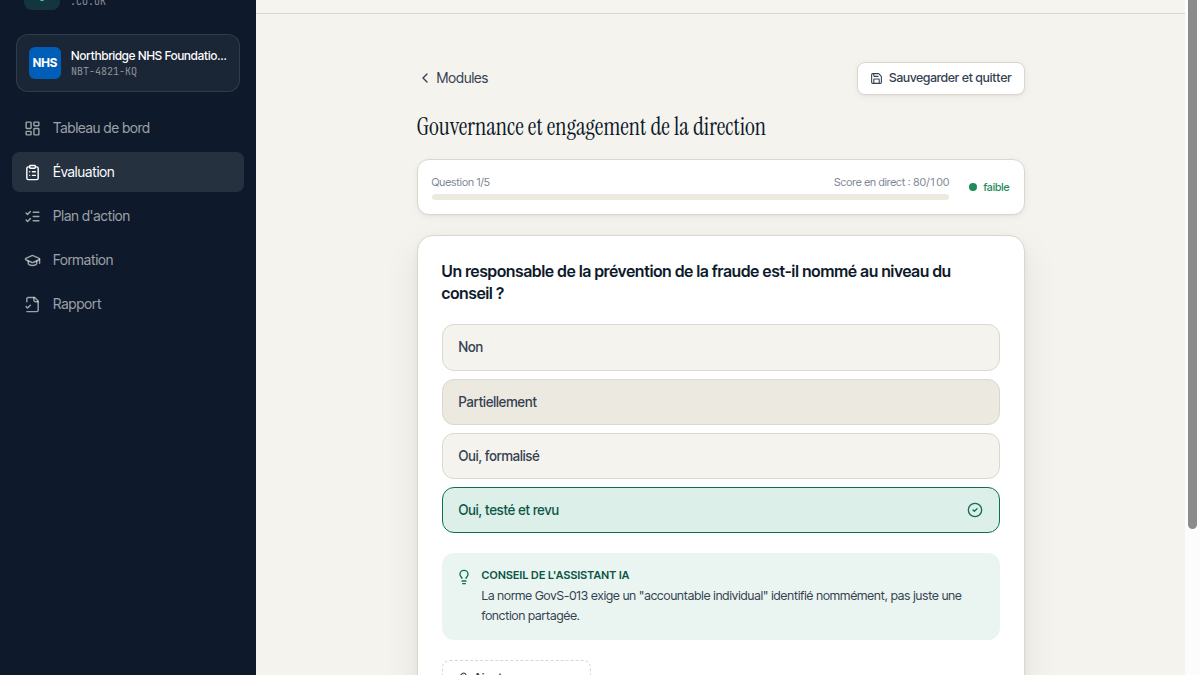Screen dimensions: 1200x675
Task: Click CONSEIL DE L'ASSISTANT IA heading
Action: [x=555, y=575]
